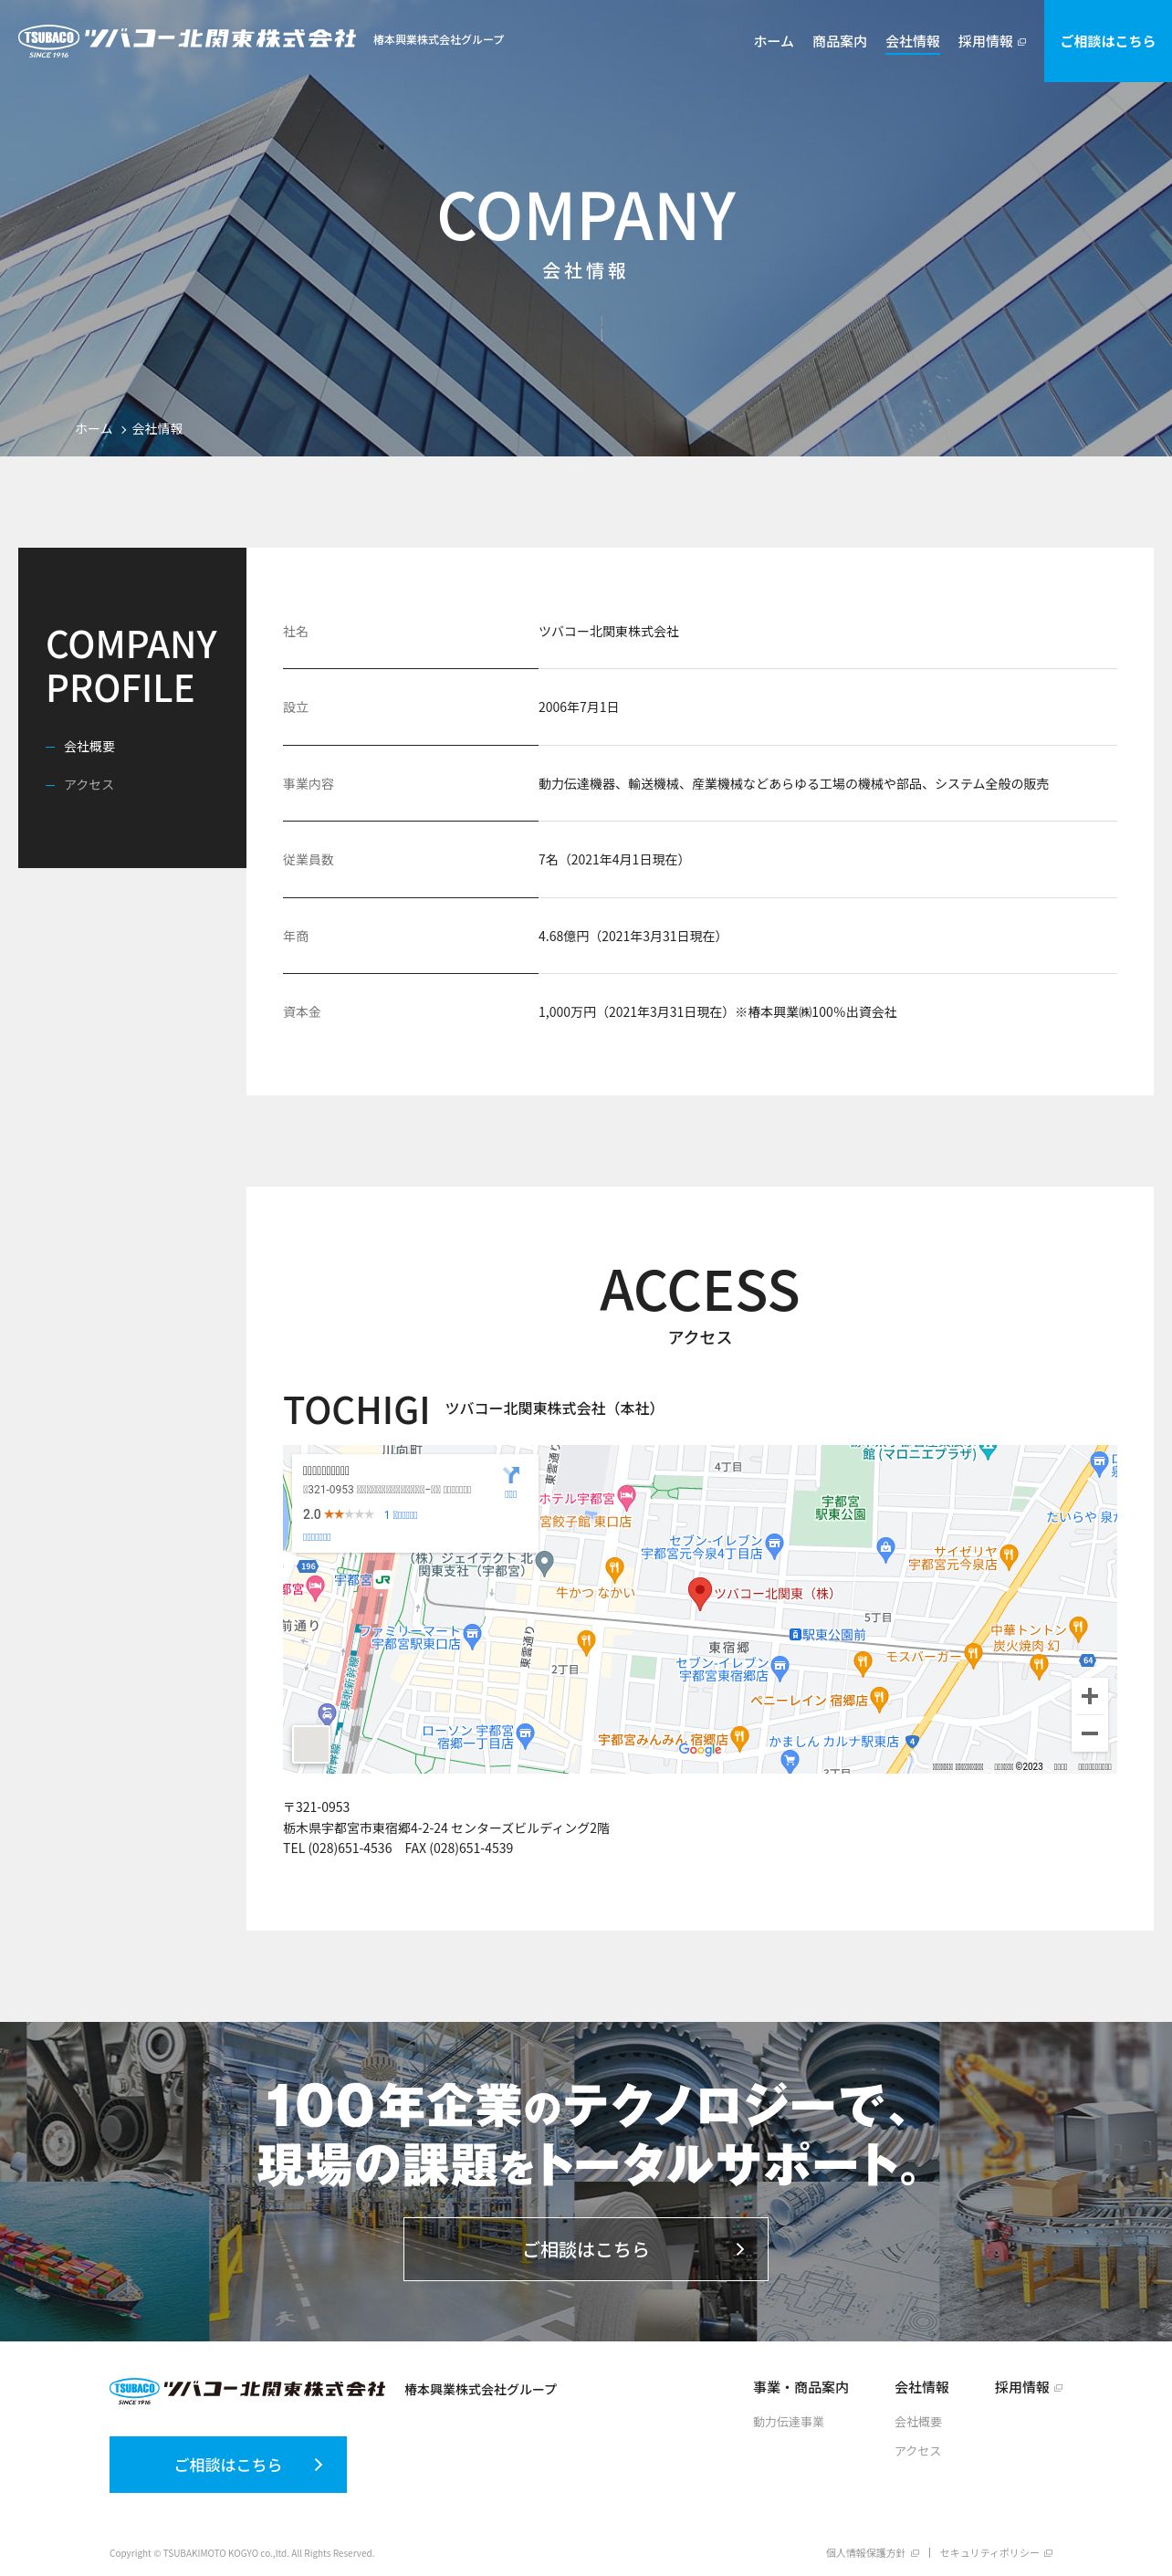
Task: Click the red ツバコー北関東 map pin
Action: 701,1593
